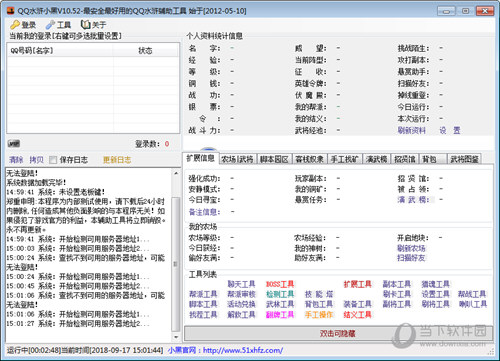
Task: Toggle the 保存日志 checkbox
Action: [x=53, y=160]
